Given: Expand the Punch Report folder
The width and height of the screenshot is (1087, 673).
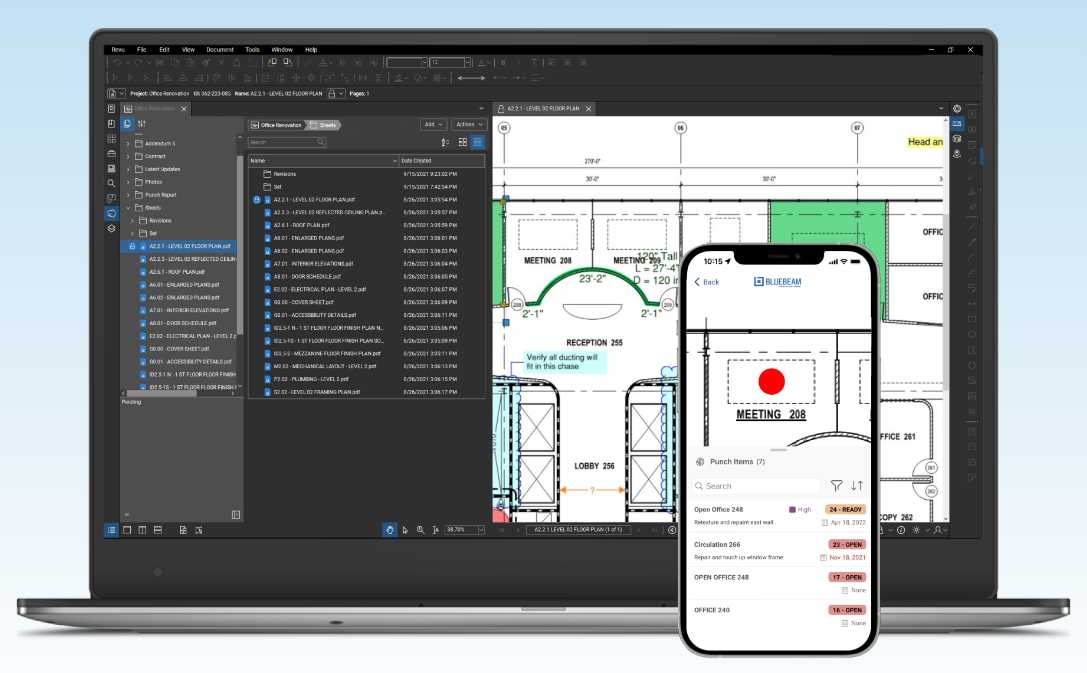Looking at the screenshot, I should coord(128,195).
